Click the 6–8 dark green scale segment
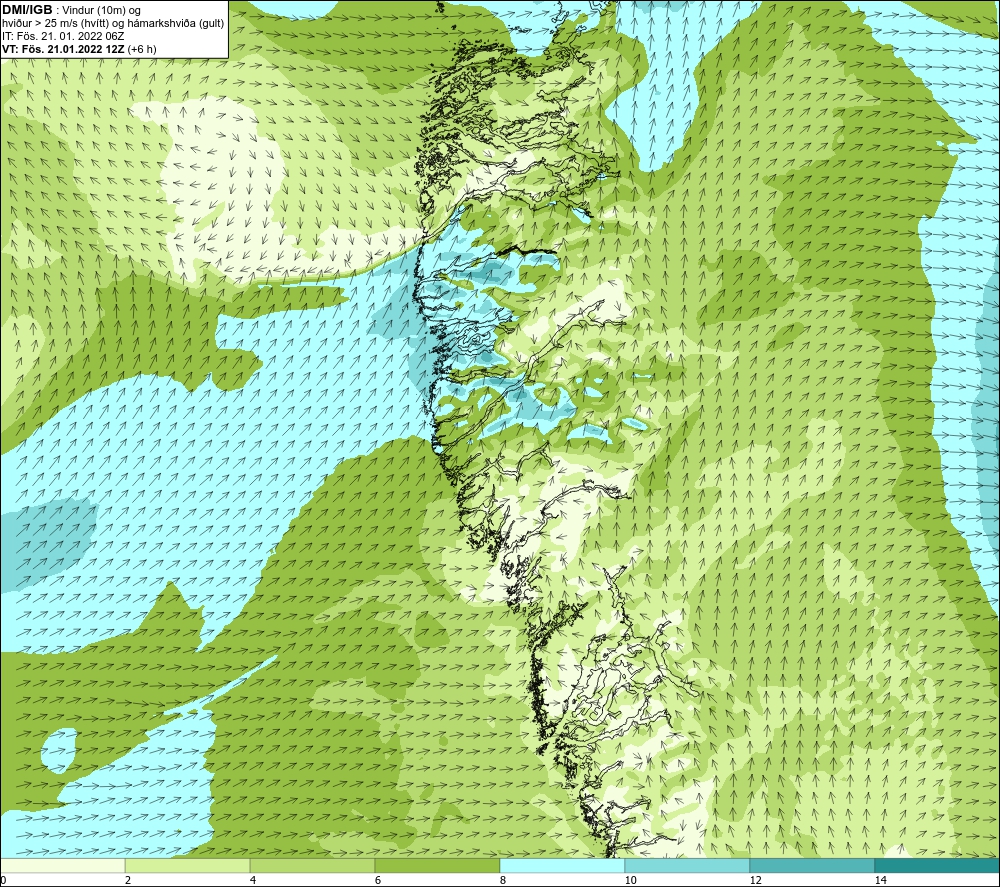This screenshot has height=887, width=1000. point(438,865)
